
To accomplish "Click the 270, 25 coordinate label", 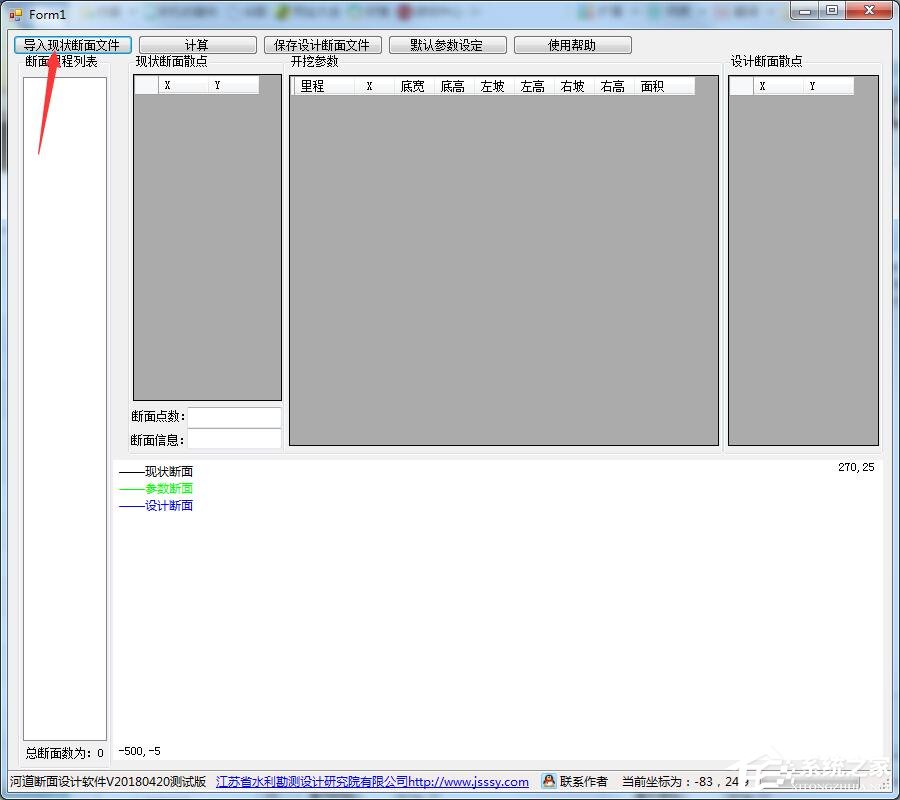I will (856, 467).
